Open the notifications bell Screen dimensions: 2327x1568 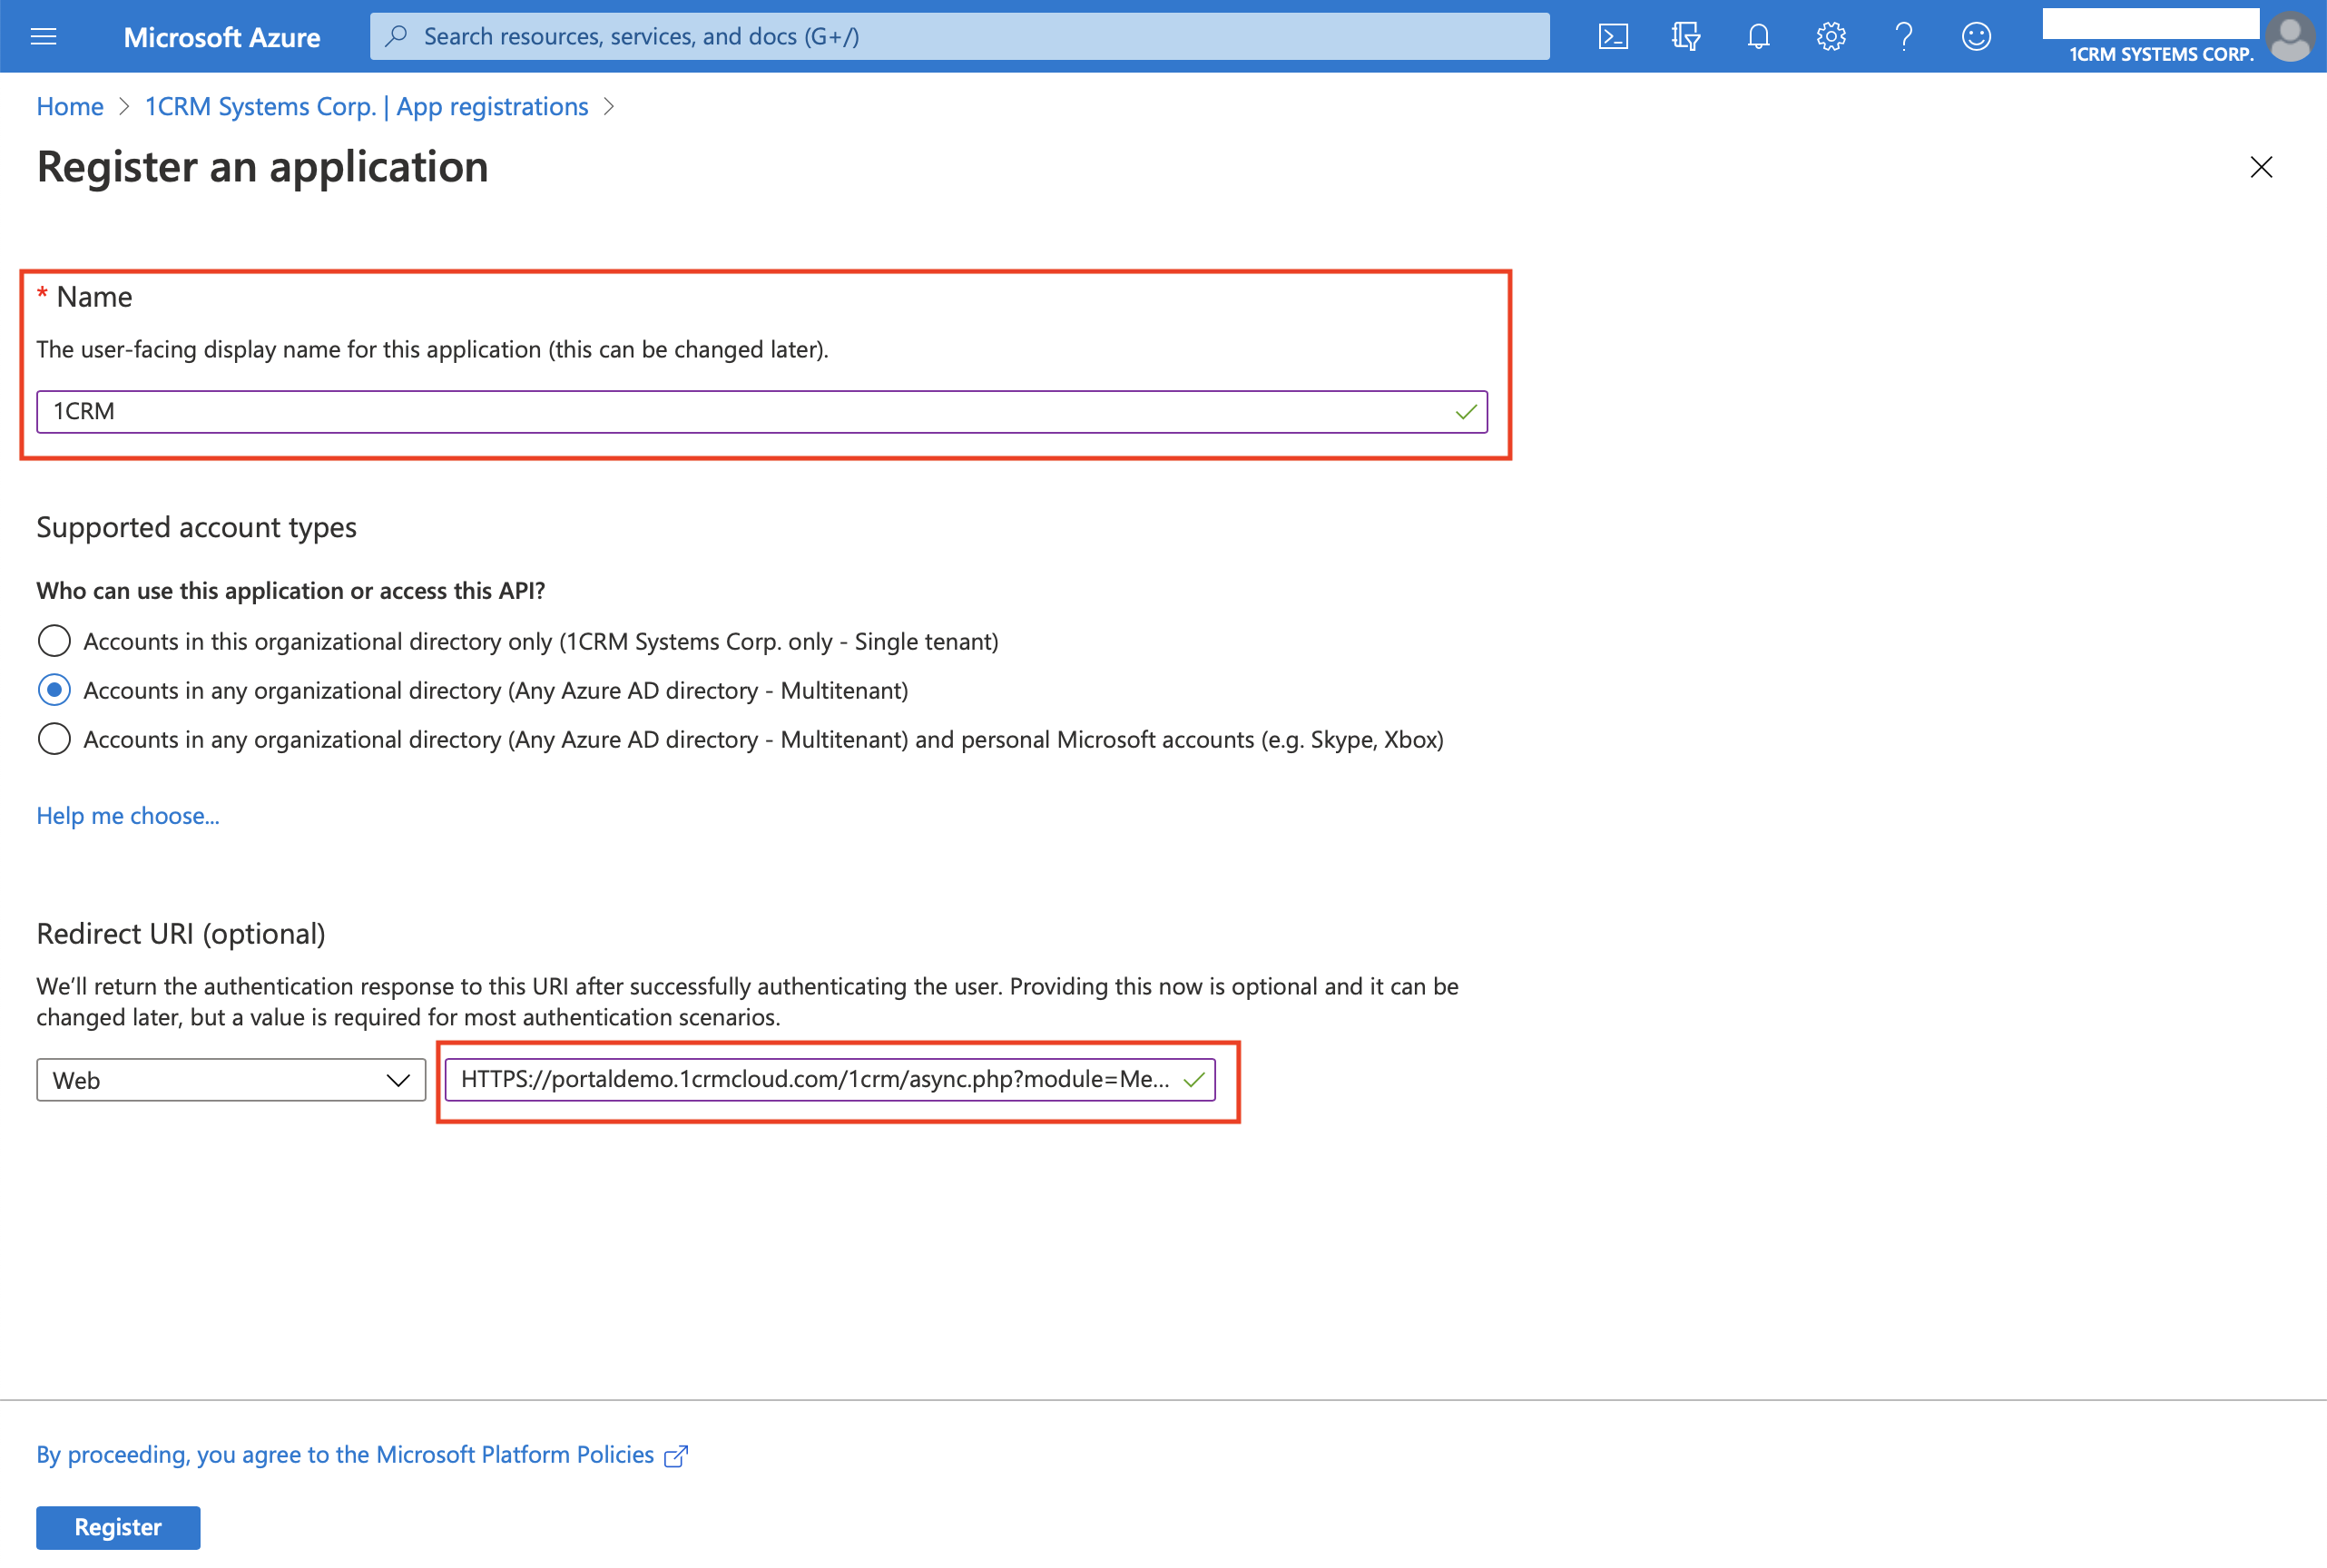[x=1758, y=37]
